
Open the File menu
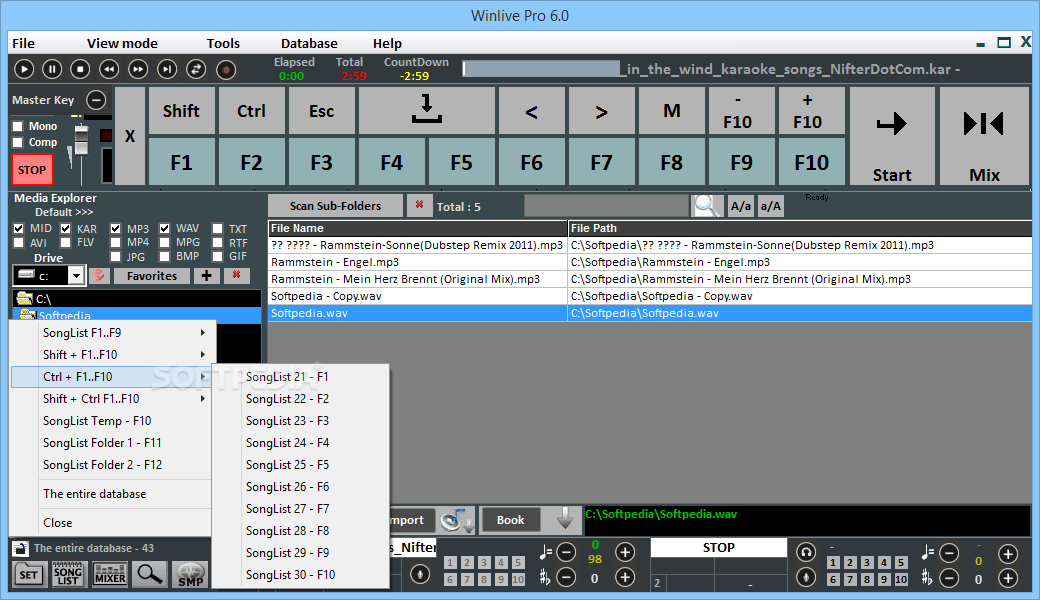(x=23, y=43)
